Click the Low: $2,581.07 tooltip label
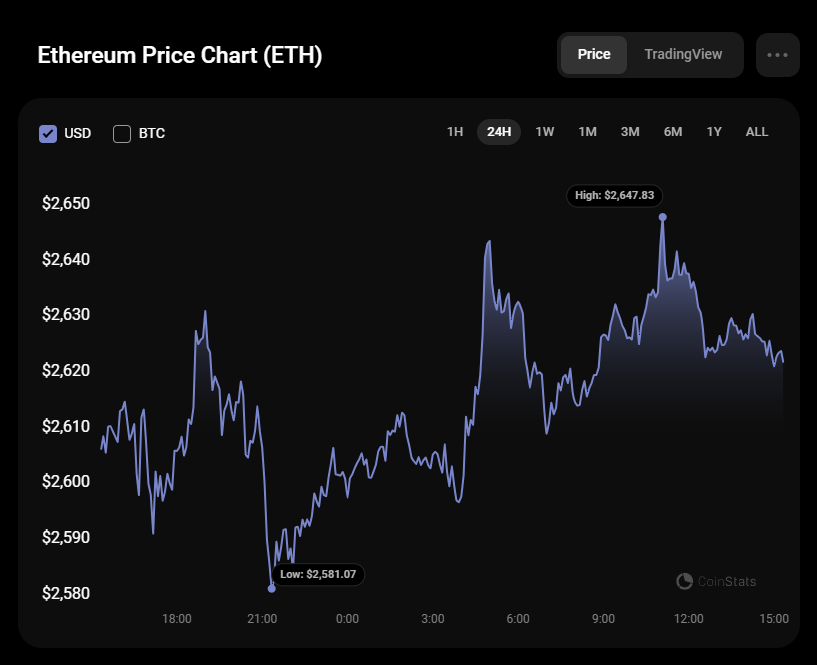Screen dimensions: 817x665 (318, 574)
